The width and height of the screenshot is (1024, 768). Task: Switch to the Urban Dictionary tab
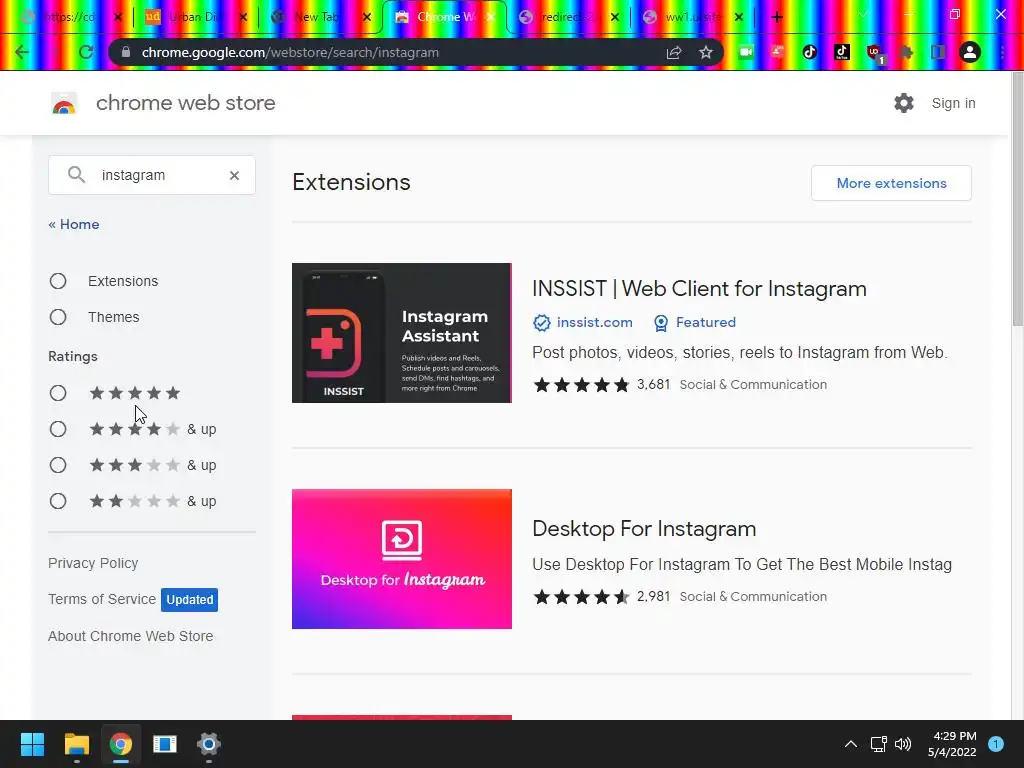point(195,17)
